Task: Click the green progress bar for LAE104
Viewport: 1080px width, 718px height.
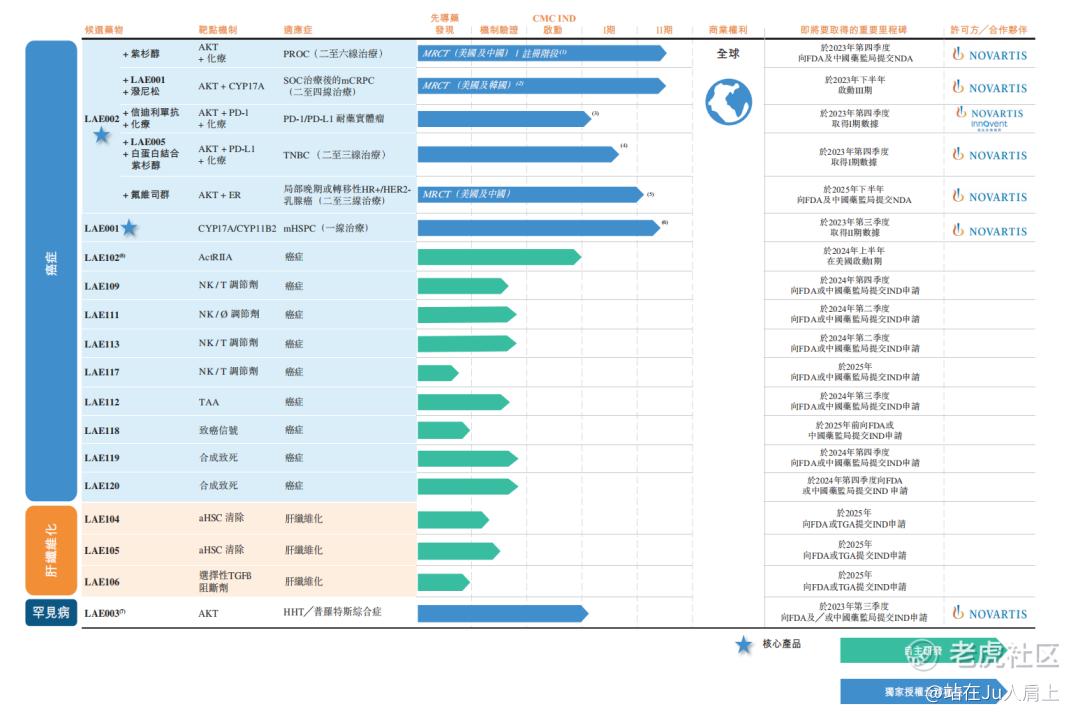Action: 453,520
